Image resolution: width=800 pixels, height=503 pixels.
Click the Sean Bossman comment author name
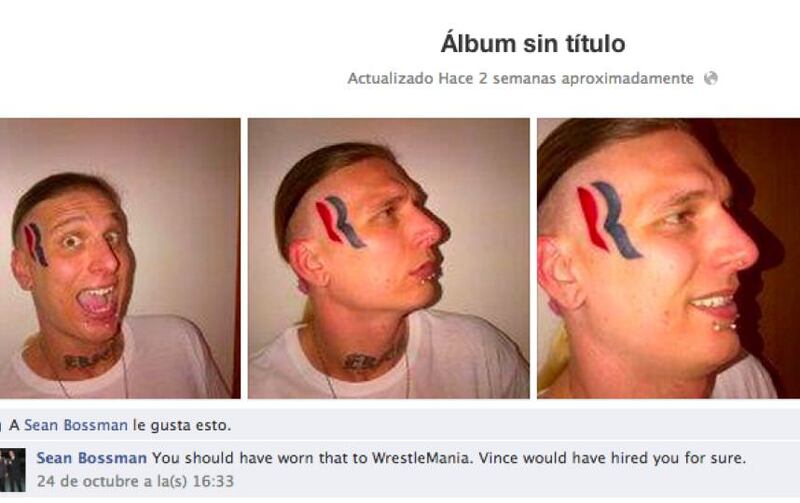tap(92, 458)
